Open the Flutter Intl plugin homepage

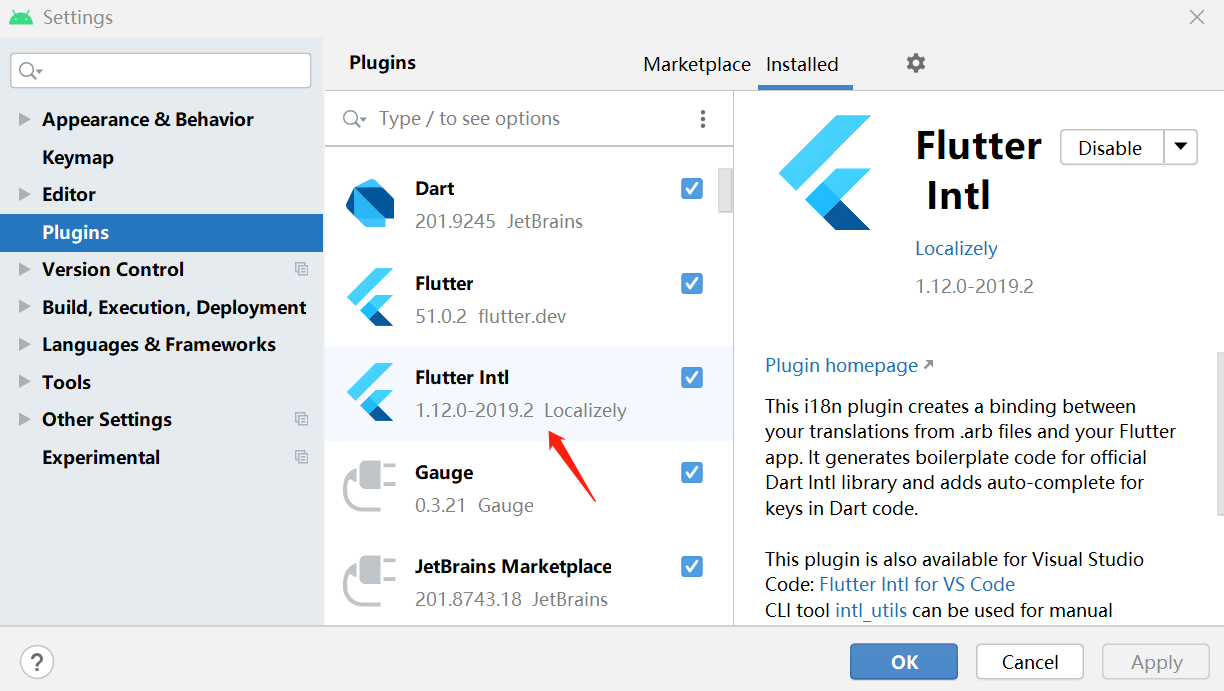[840, 365]
